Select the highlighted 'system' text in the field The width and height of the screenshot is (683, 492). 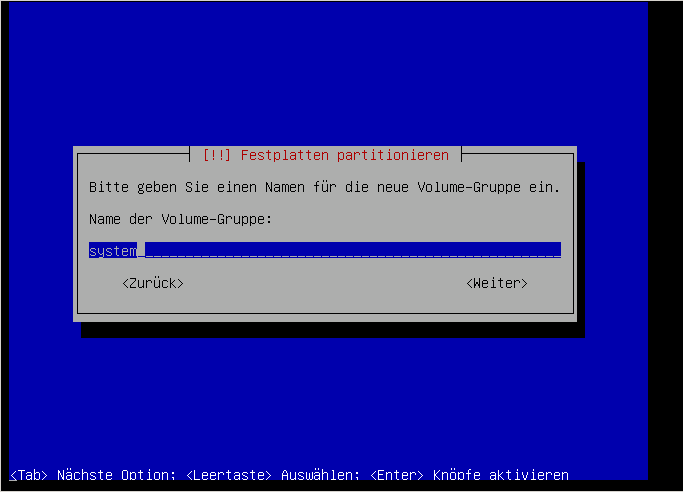[113, 250]
